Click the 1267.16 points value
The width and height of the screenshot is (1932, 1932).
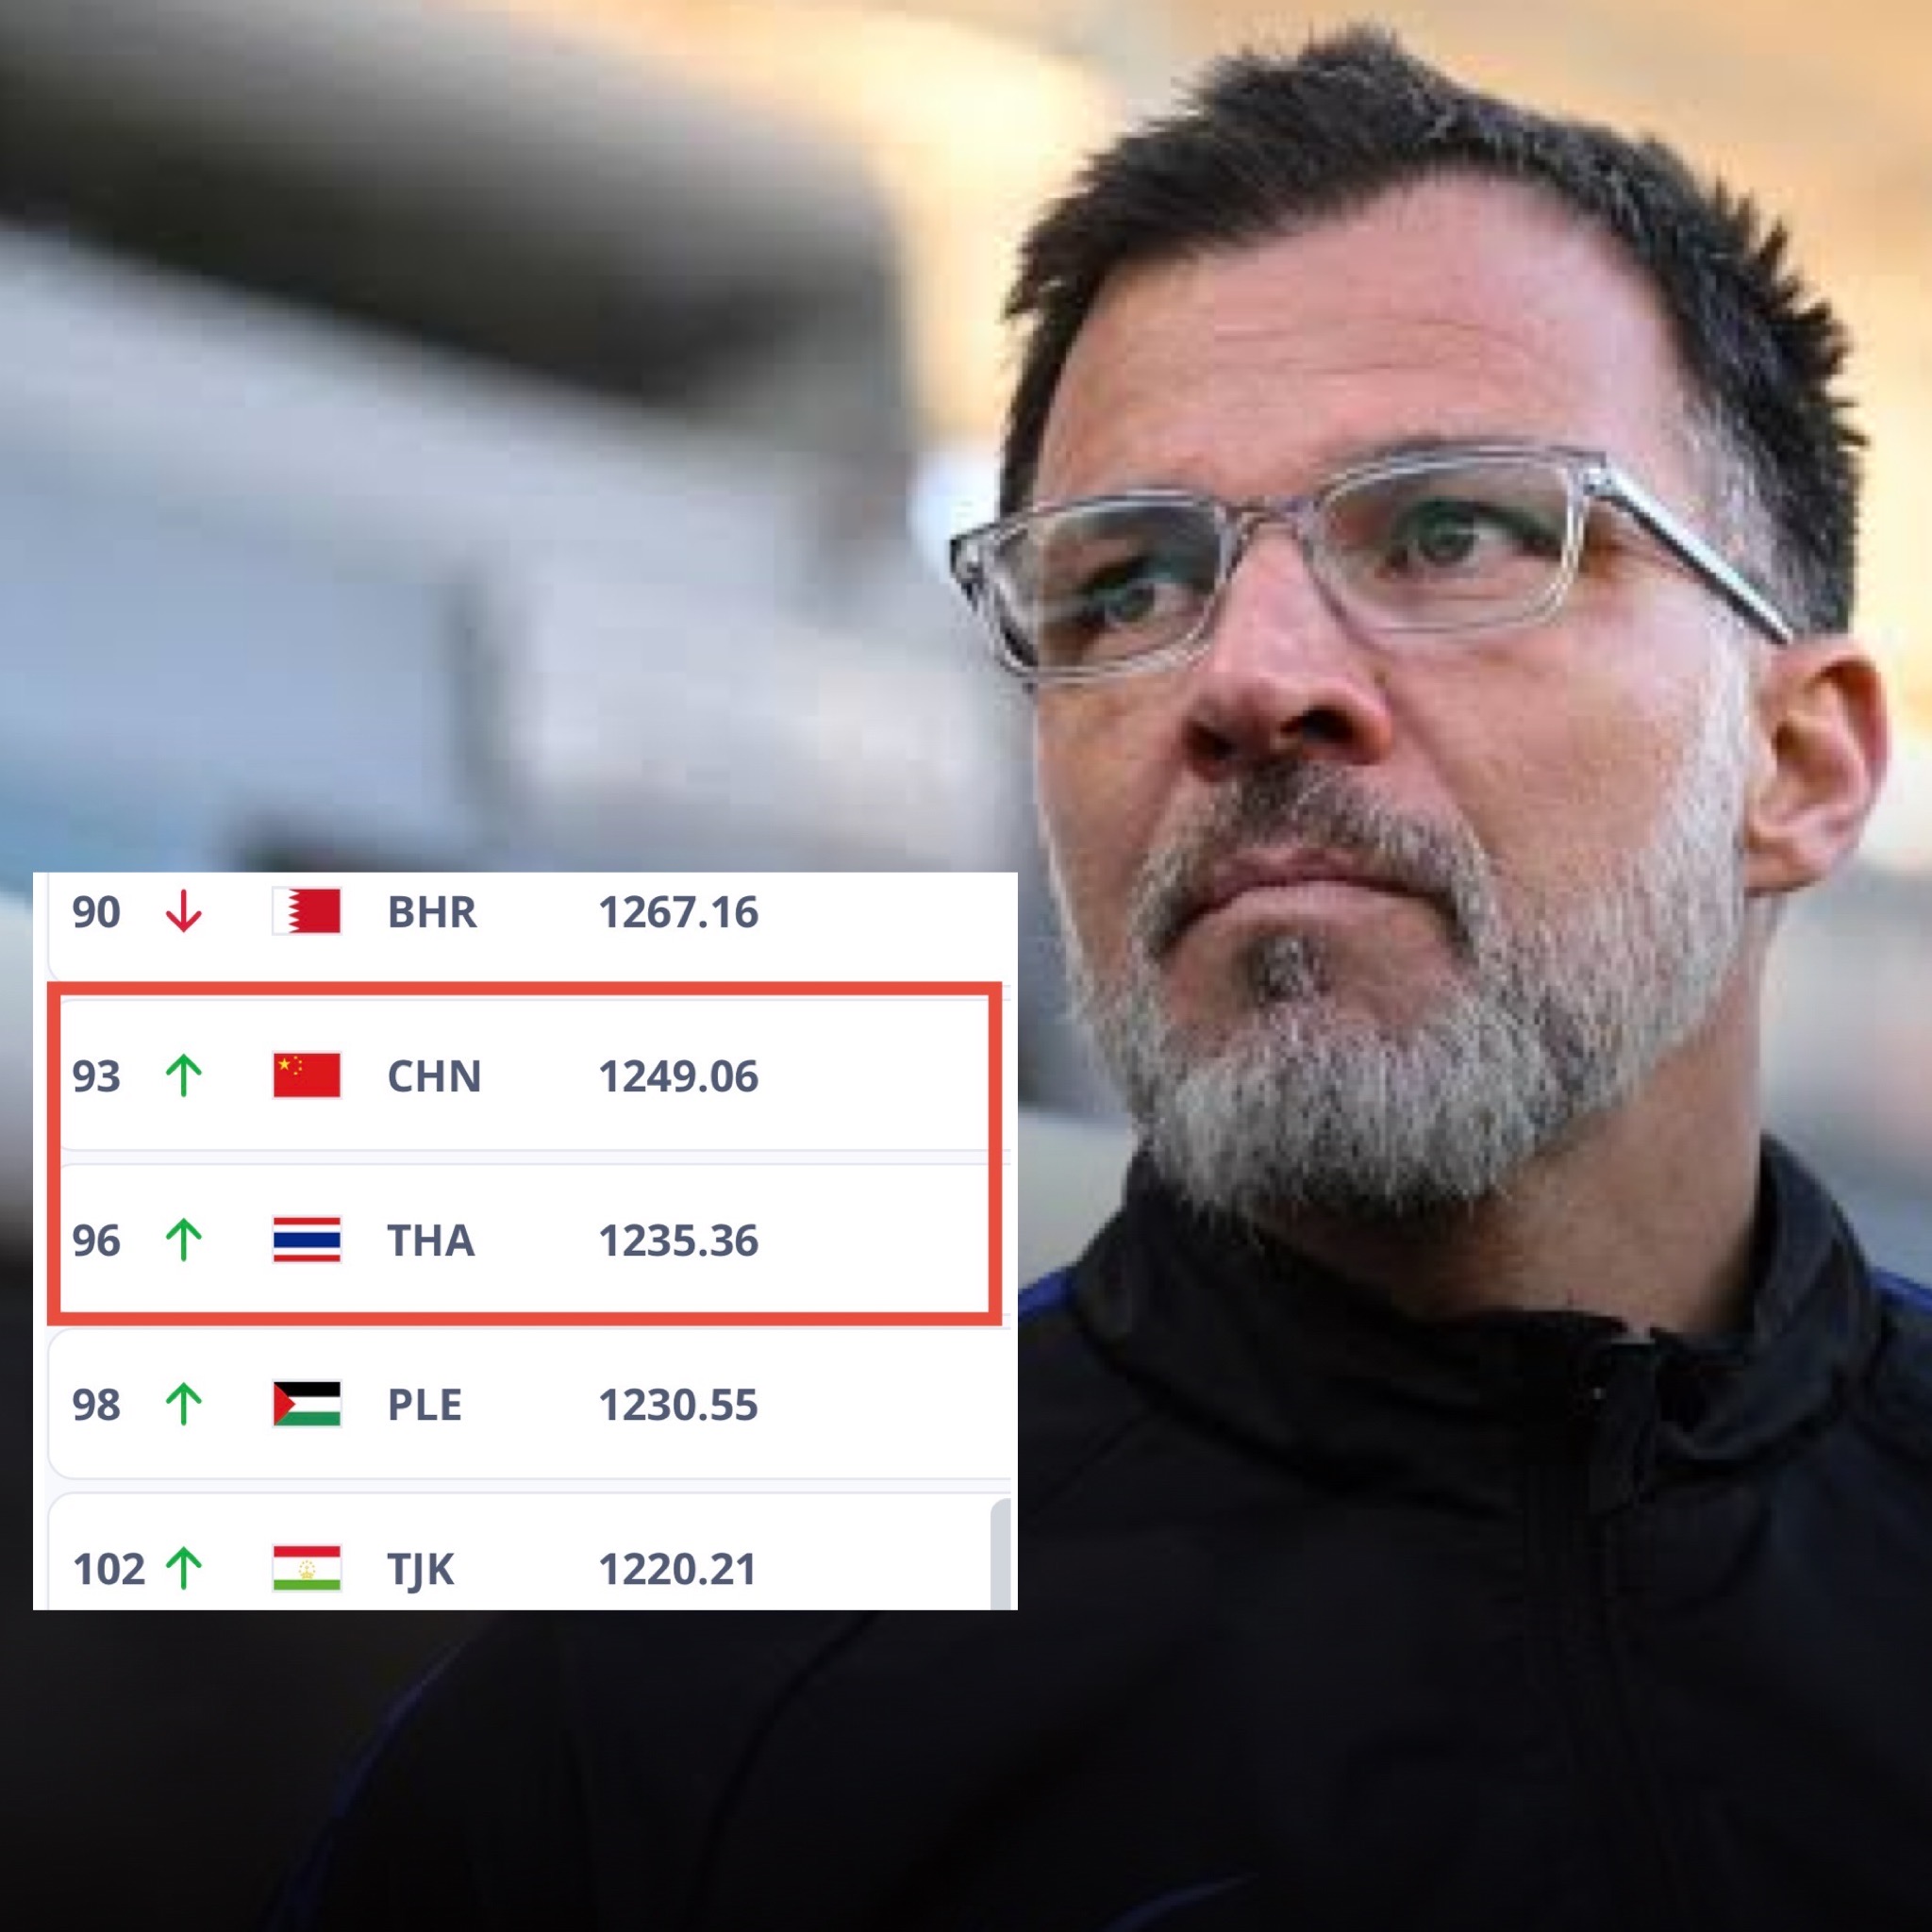click(678, 912)
